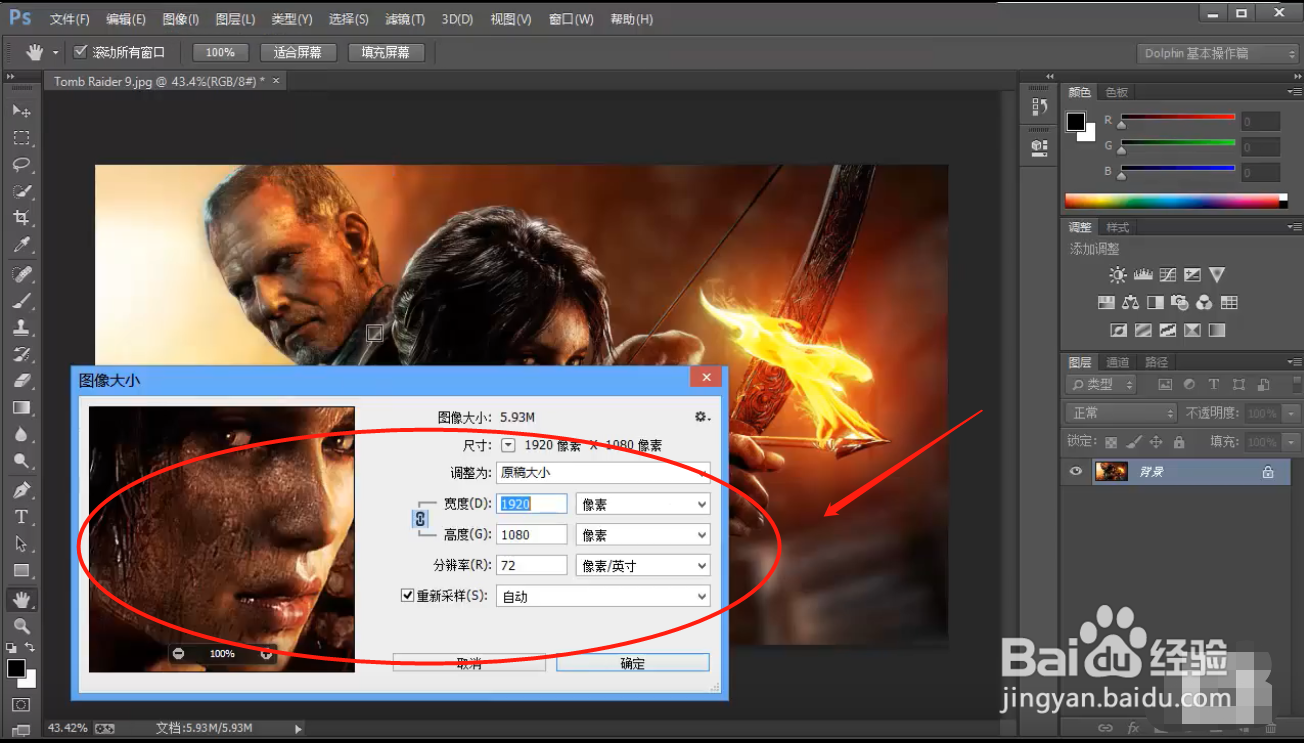Toggle Quick Mask mode icon
Viewport: 1304px width, 743px height.
[x=21, y=705]
